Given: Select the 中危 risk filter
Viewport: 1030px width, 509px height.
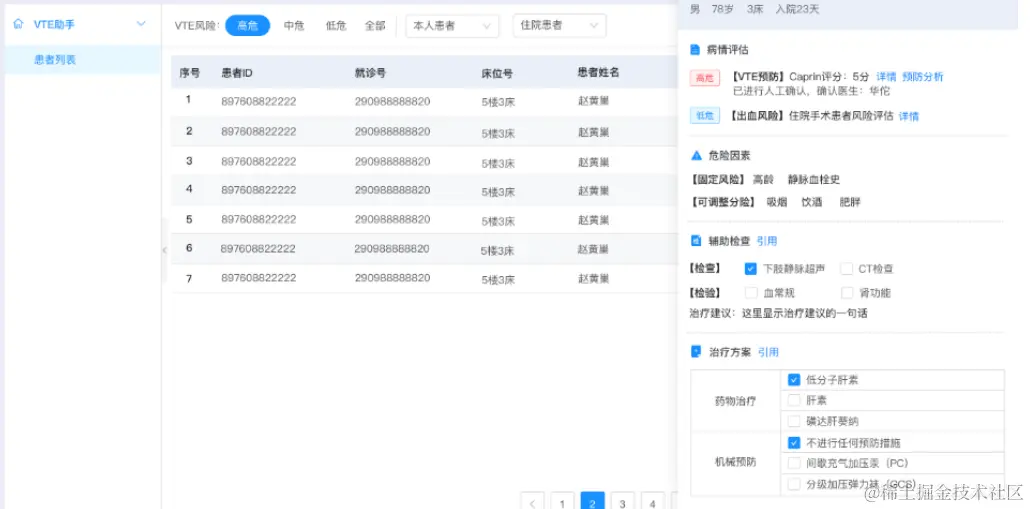Looking at the screenshot, I should 294,26.
